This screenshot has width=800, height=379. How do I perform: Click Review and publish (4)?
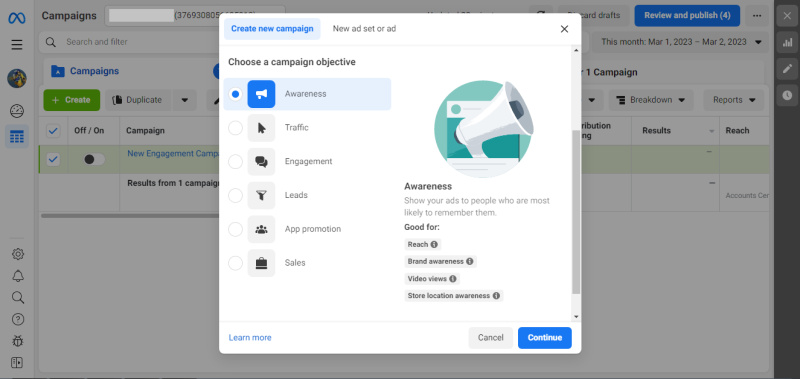pos(687,16)
